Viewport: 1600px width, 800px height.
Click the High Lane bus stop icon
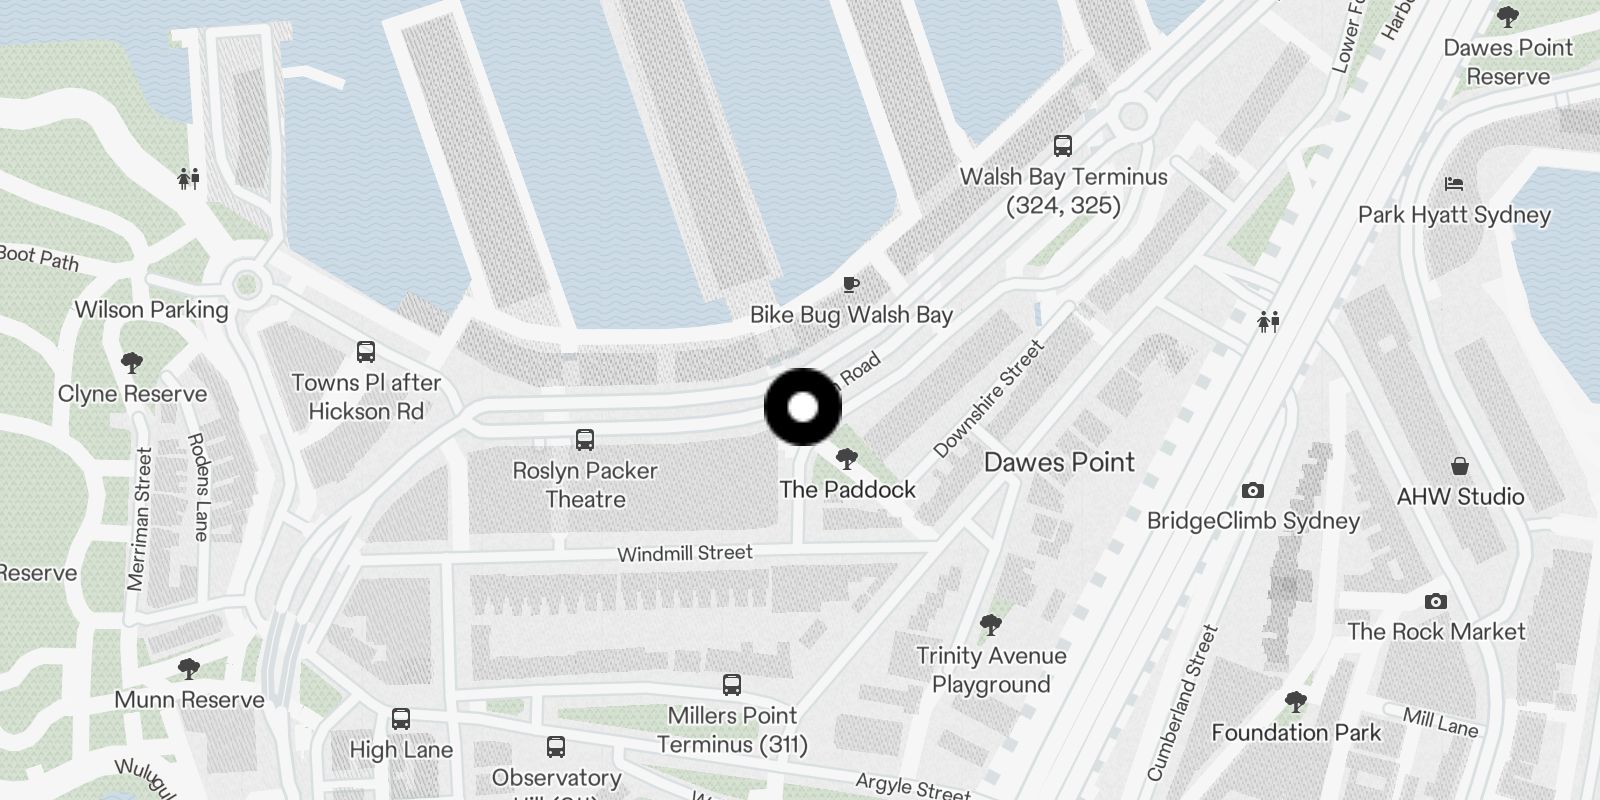[x=401, y=719]
